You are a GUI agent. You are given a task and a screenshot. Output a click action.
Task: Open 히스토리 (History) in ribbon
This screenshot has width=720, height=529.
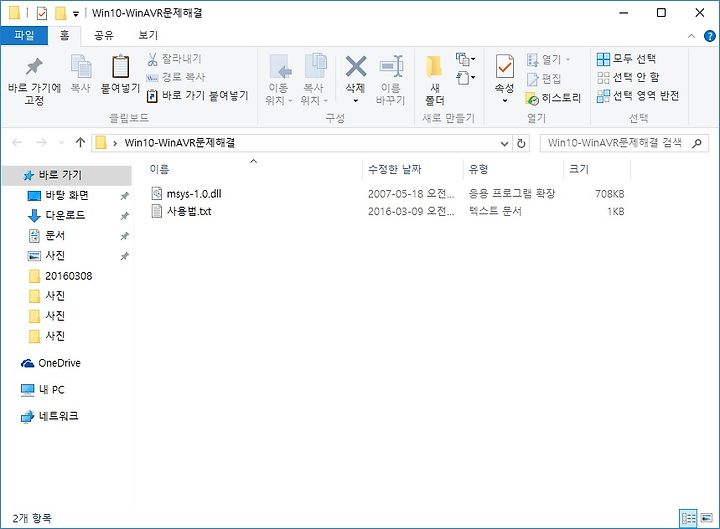(x=554, y=98)
